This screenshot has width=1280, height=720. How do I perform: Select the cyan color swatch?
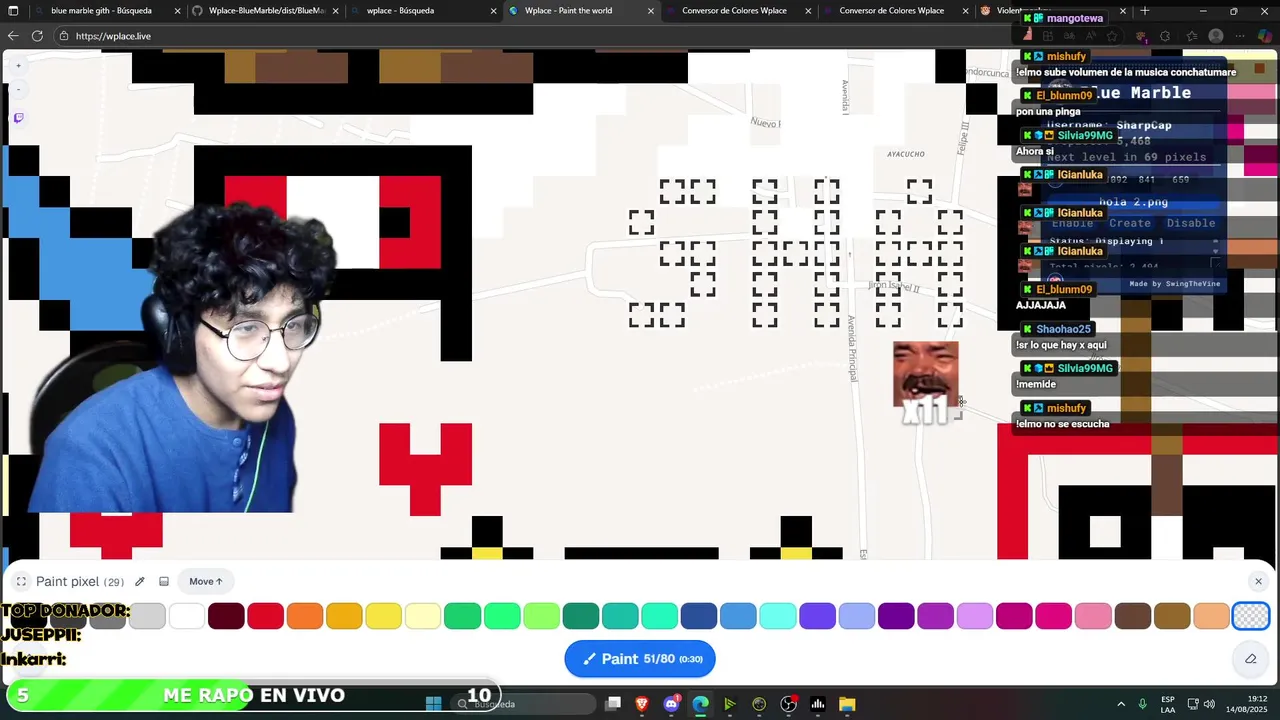[x=778, y=616]
